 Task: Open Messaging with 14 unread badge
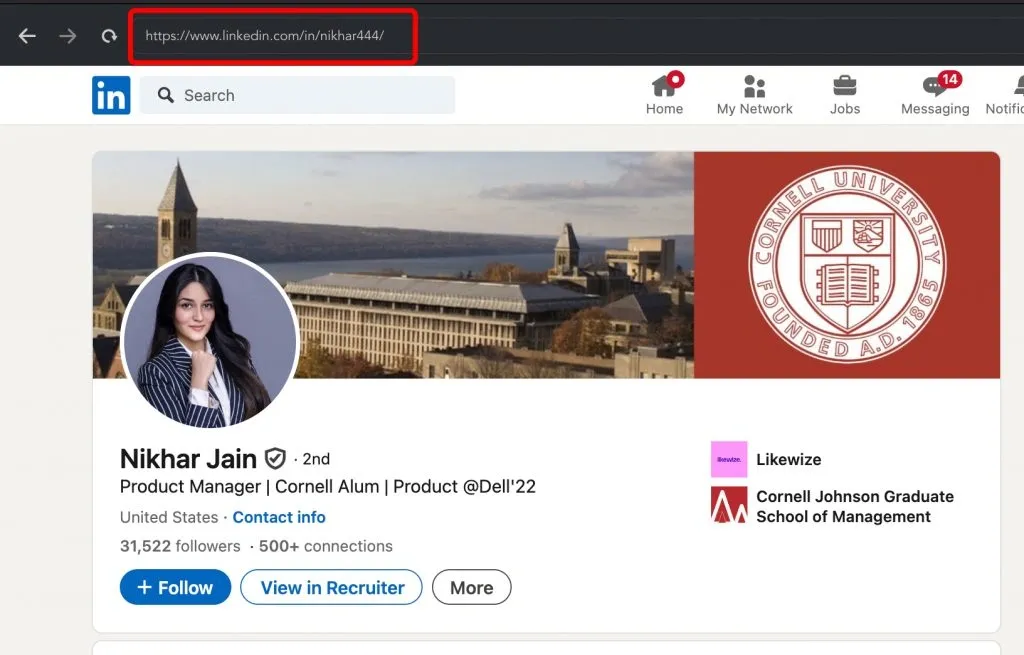click(x=935, y=95)
